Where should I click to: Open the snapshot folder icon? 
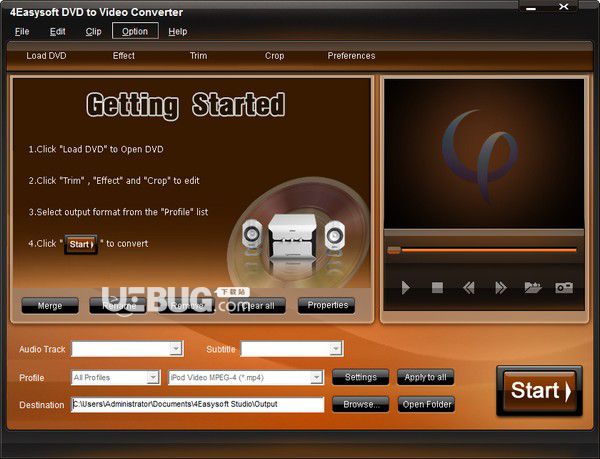[533, 287]
